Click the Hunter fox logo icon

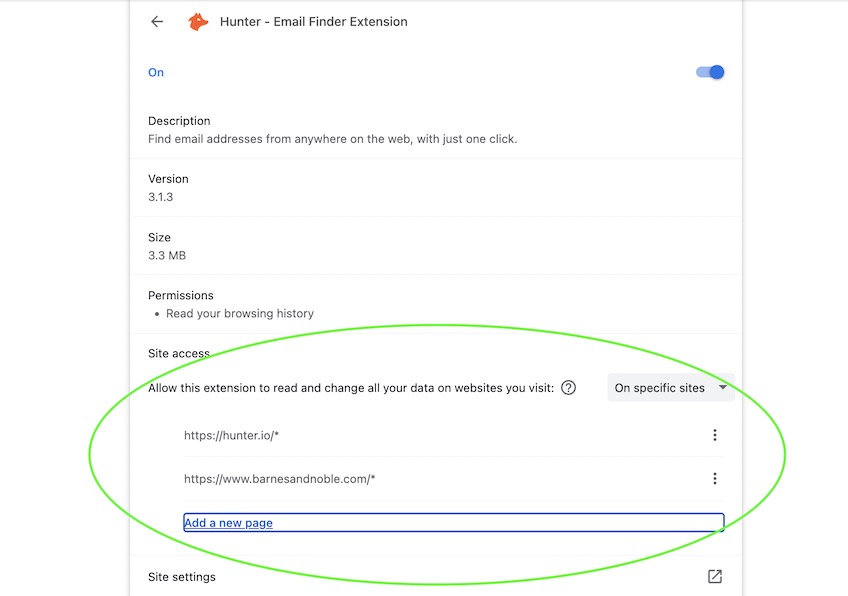point(198,22)
